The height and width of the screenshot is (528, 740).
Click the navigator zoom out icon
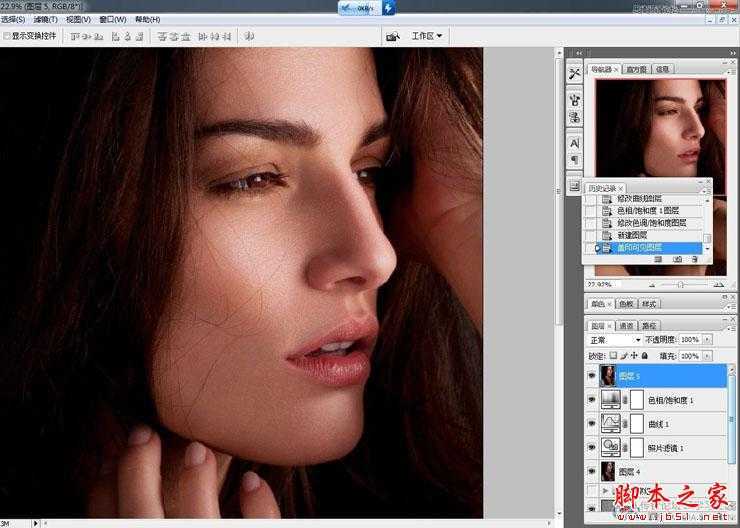point(652,285)
